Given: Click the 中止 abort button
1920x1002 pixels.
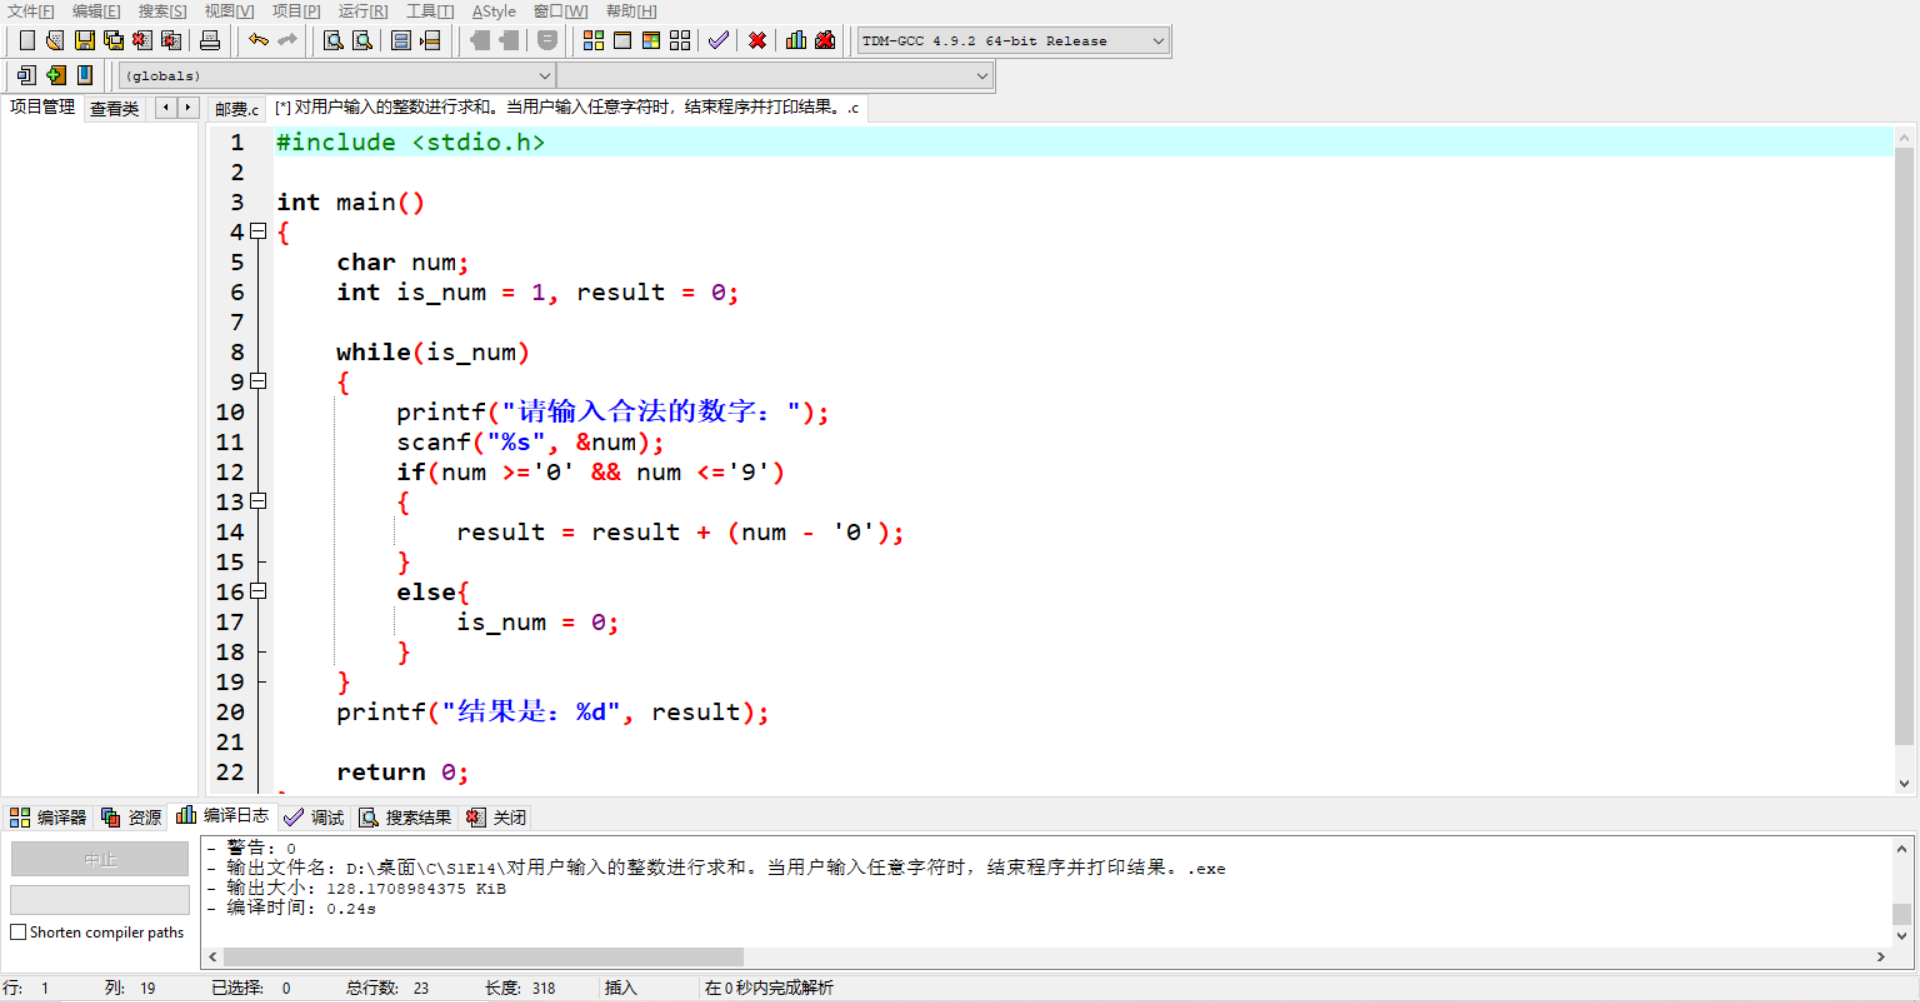Looking at the screenshot, I should (100, 859).
